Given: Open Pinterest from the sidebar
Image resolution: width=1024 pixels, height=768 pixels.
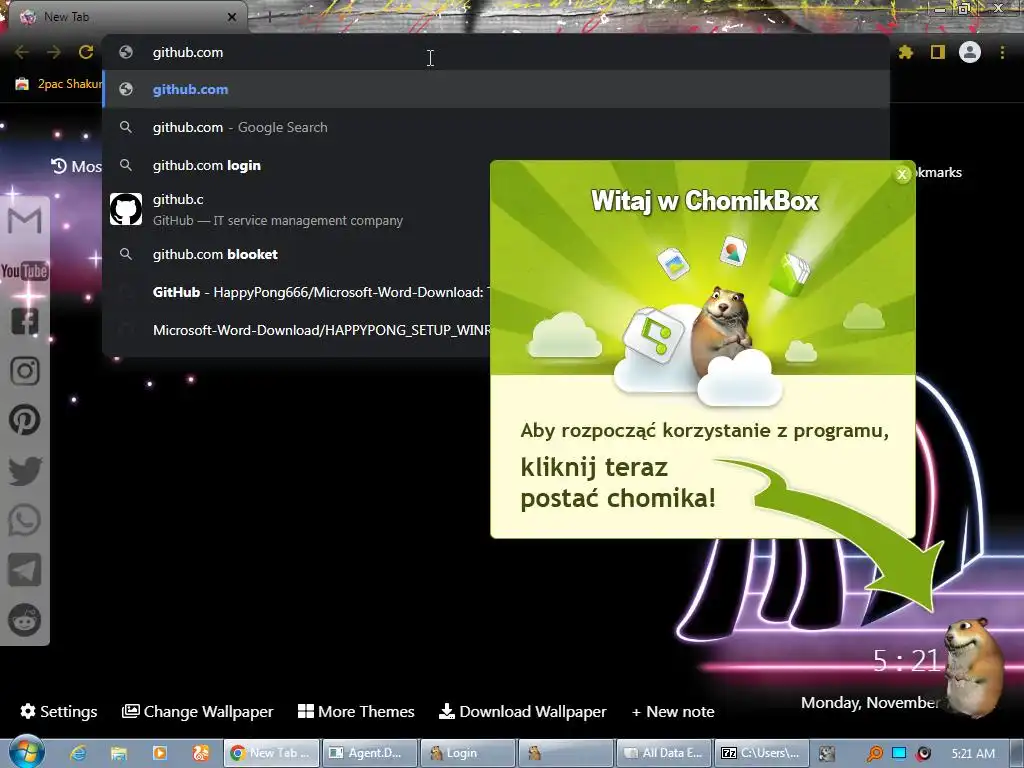Looking at the screenshot, I should click(25, 420).
